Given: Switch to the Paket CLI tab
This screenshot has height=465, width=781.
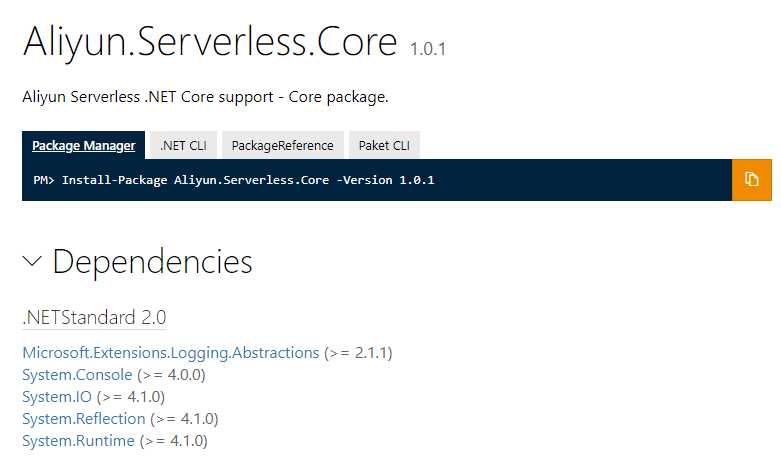Looking at the screenshot, I should (384, 145).
